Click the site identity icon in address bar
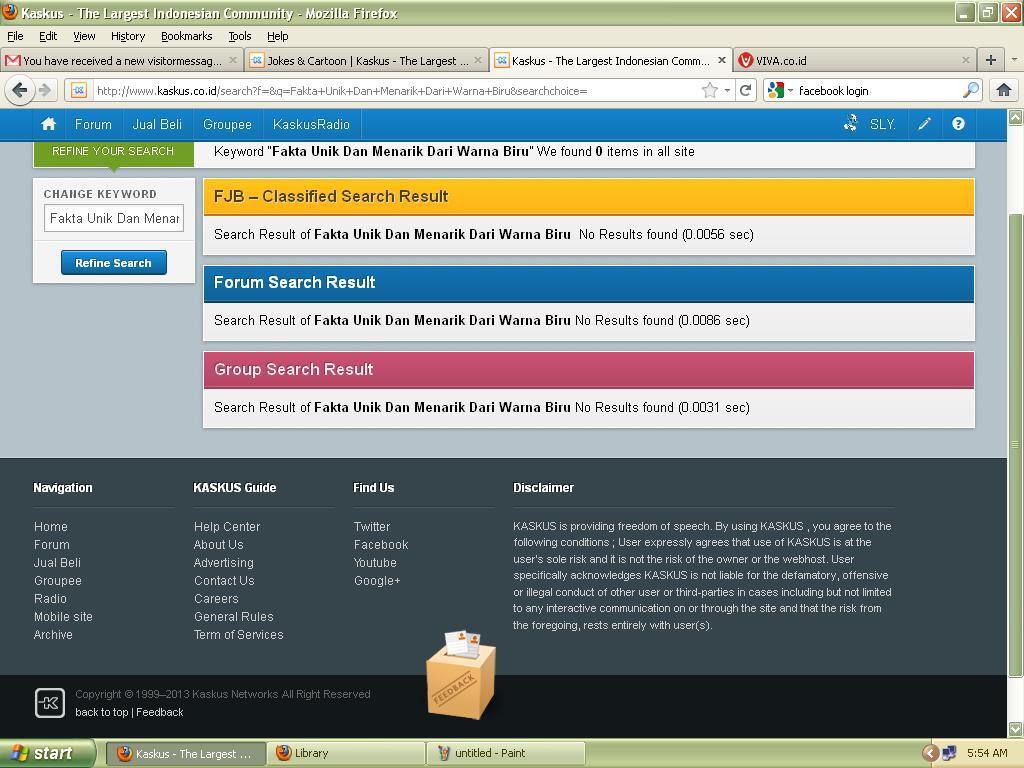The width and height of the screenshot is (1024, 768). point(79,90)
